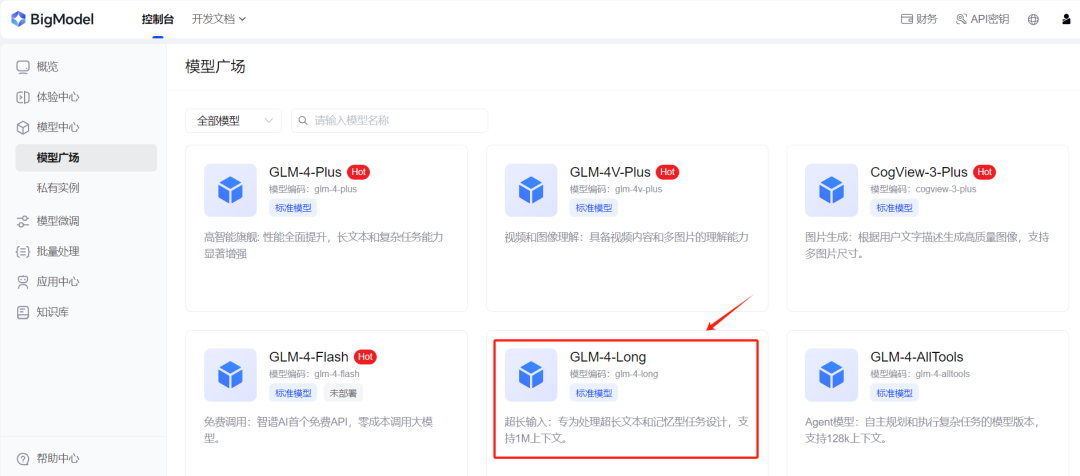Open the CogView-3-Plus model title

pos(919,172)
